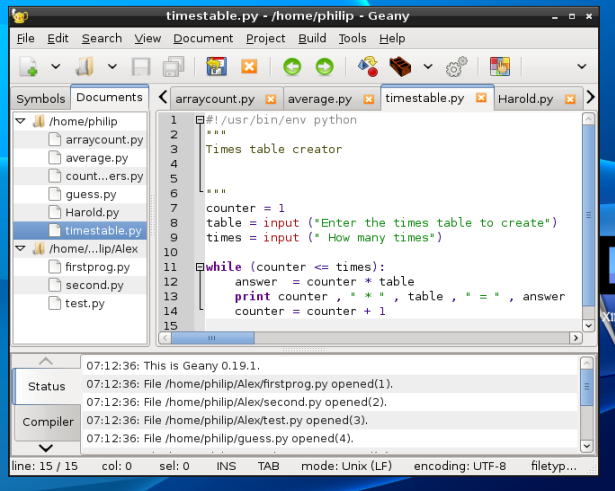Fold the docstring block at line 1
Screen dimensions: 615x491
coord(200,120)
